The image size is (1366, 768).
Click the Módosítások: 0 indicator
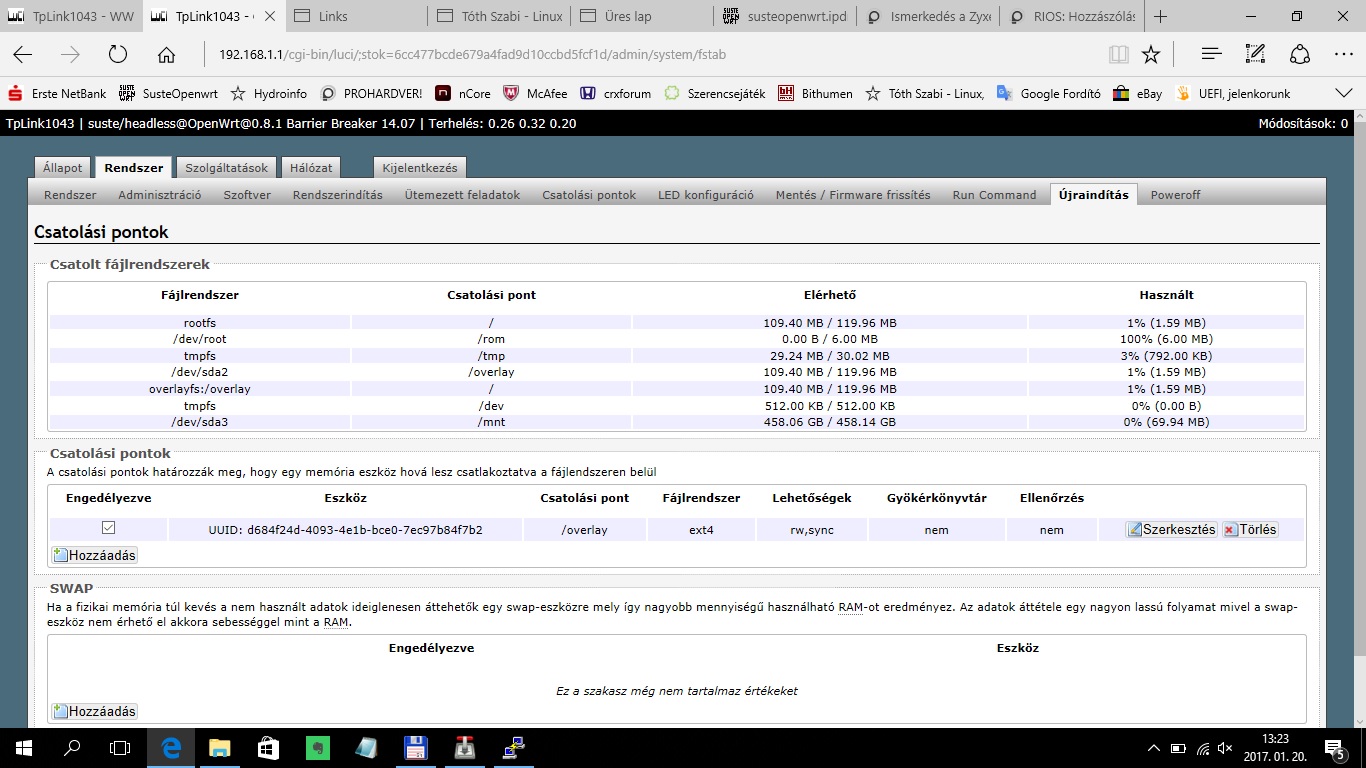click(x=1302, y=124)
